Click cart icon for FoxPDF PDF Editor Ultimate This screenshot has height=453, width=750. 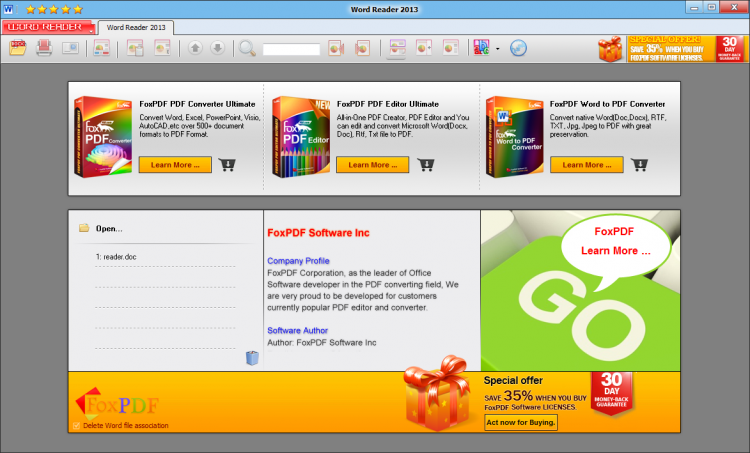tap(426, 165)
